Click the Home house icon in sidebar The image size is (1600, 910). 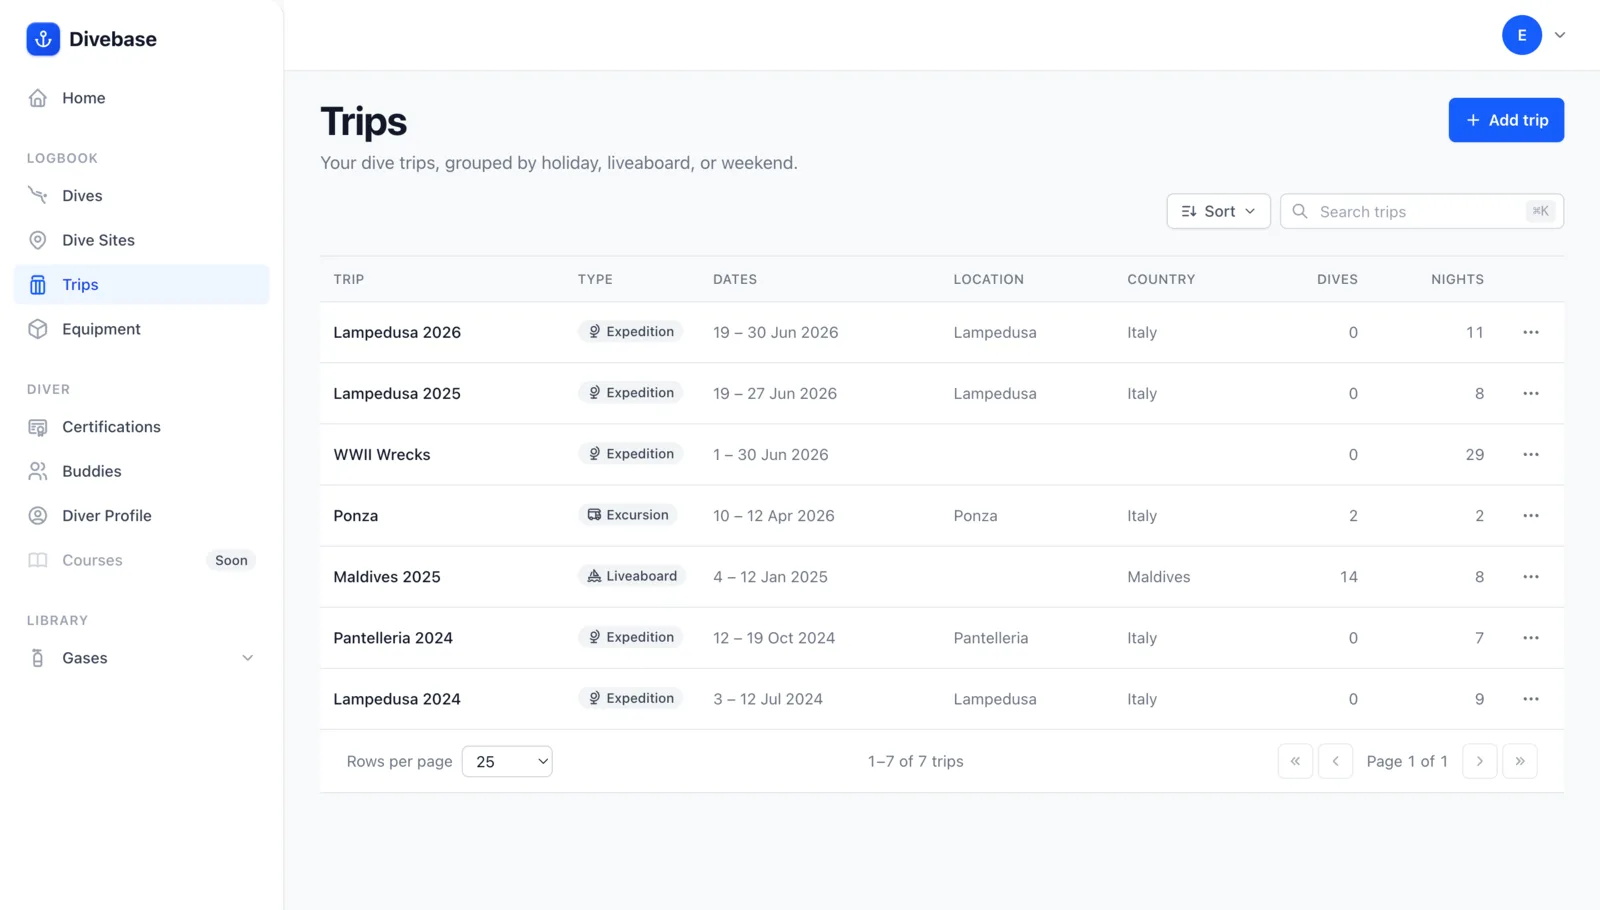click(38, 98)
